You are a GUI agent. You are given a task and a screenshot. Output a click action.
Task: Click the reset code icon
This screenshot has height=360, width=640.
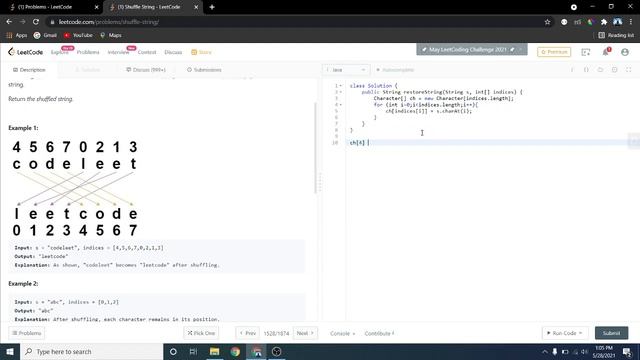pos(600,70)
